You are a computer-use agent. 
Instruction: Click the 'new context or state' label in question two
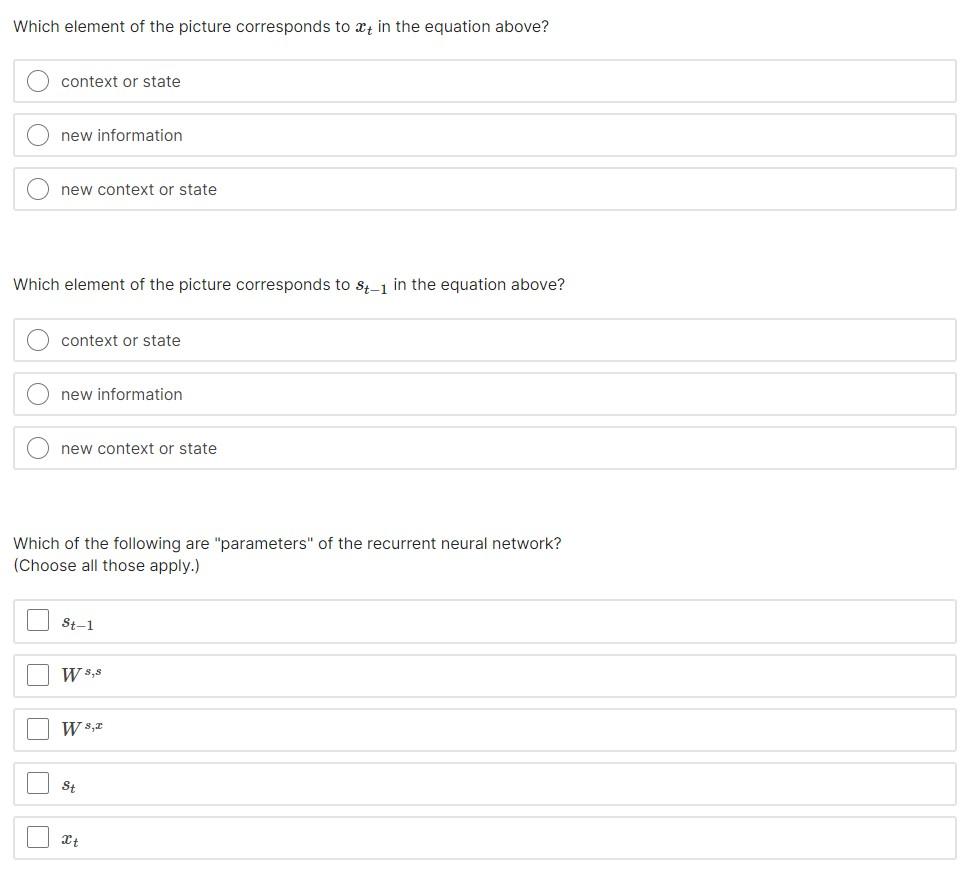coord(139,448)
